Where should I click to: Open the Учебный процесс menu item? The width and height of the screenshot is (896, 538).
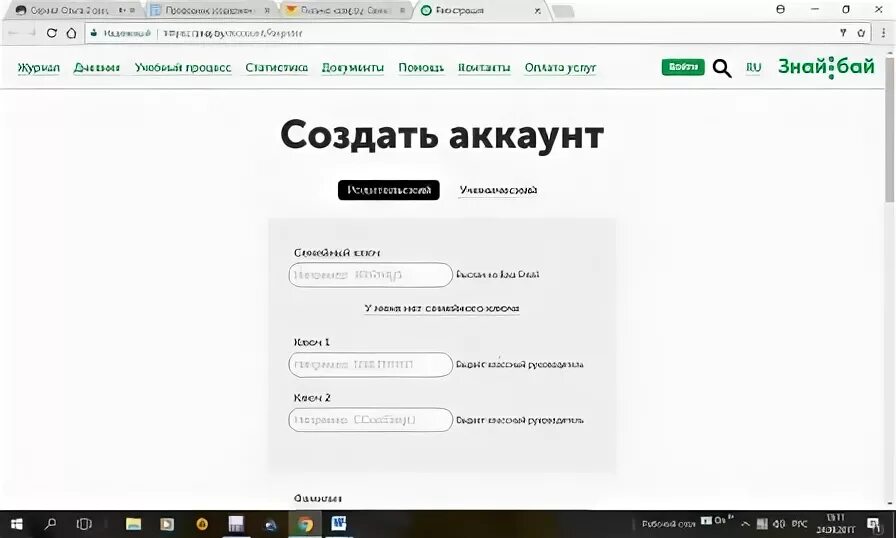click(x=183, y=67)
